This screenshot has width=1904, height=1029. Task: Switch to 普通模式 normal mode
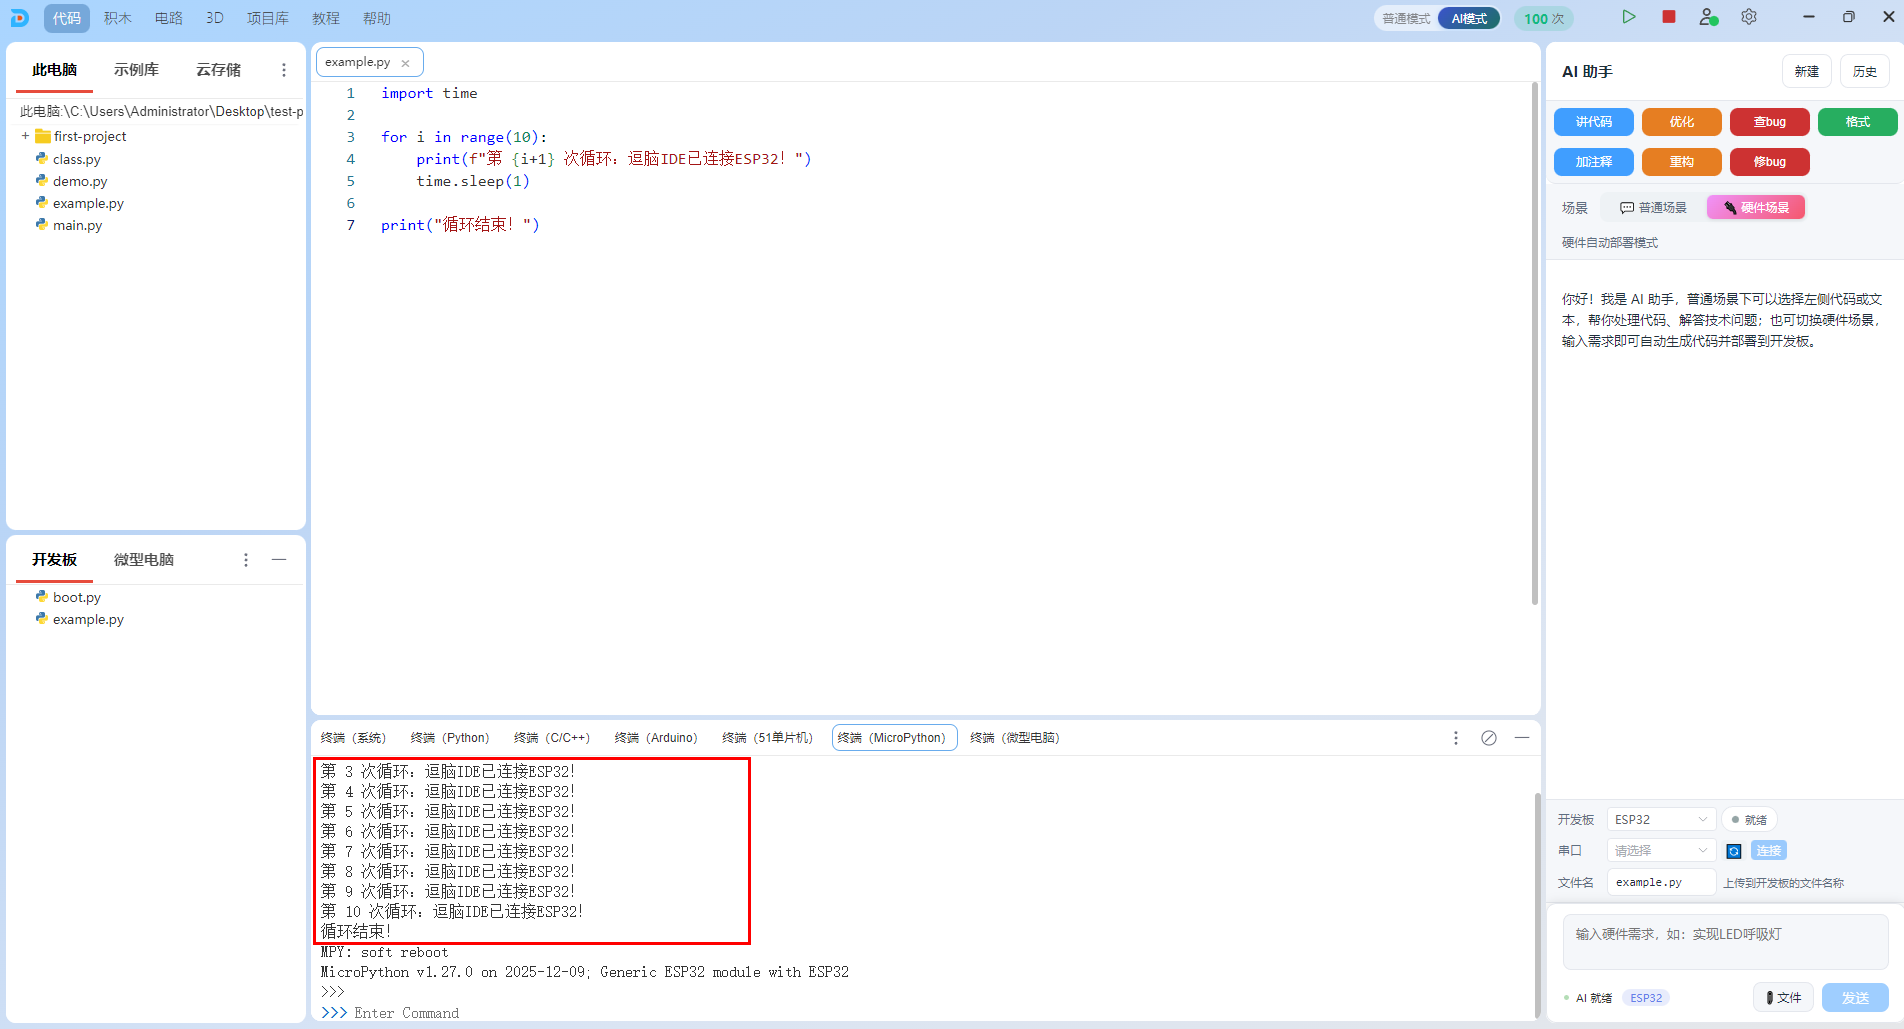tap(1406, 19)
